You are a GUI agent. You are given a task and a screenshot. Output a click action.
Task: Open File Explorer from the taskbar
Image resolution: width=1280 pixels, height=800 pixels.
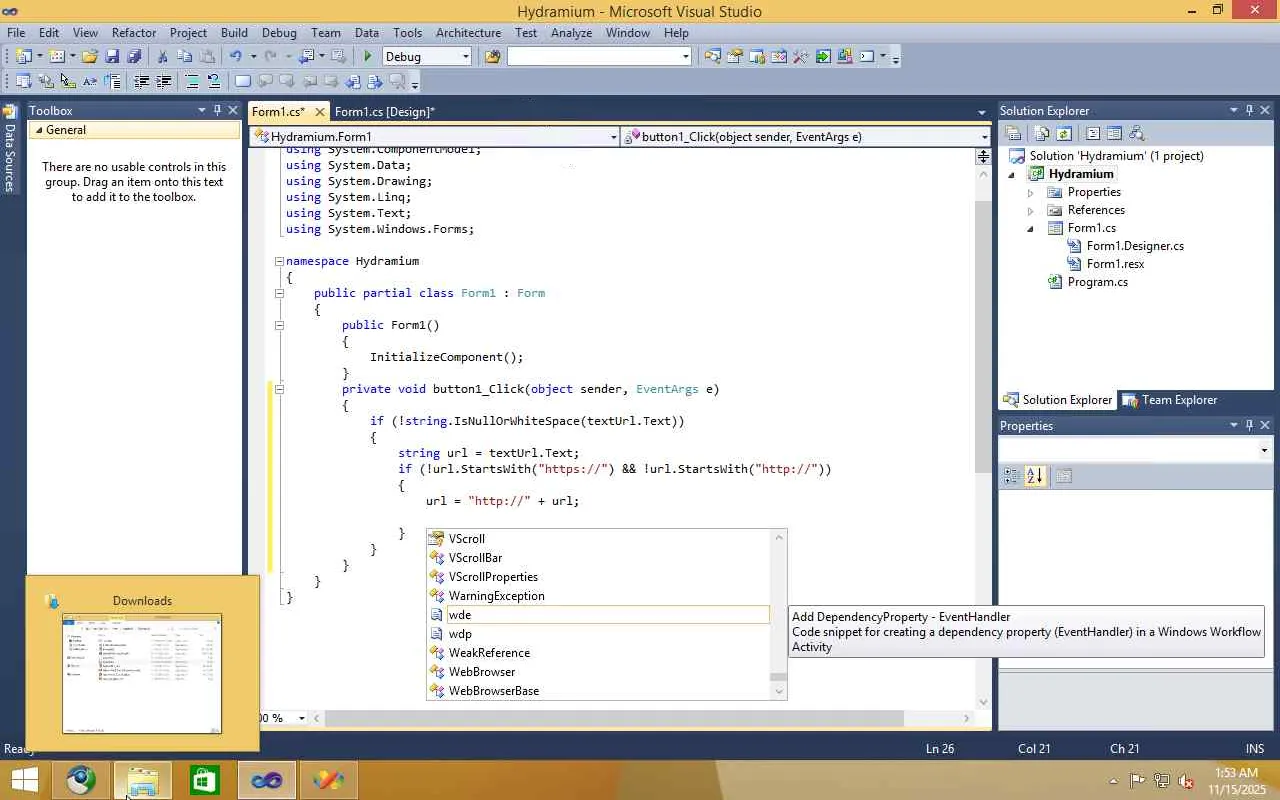[143, 780]
